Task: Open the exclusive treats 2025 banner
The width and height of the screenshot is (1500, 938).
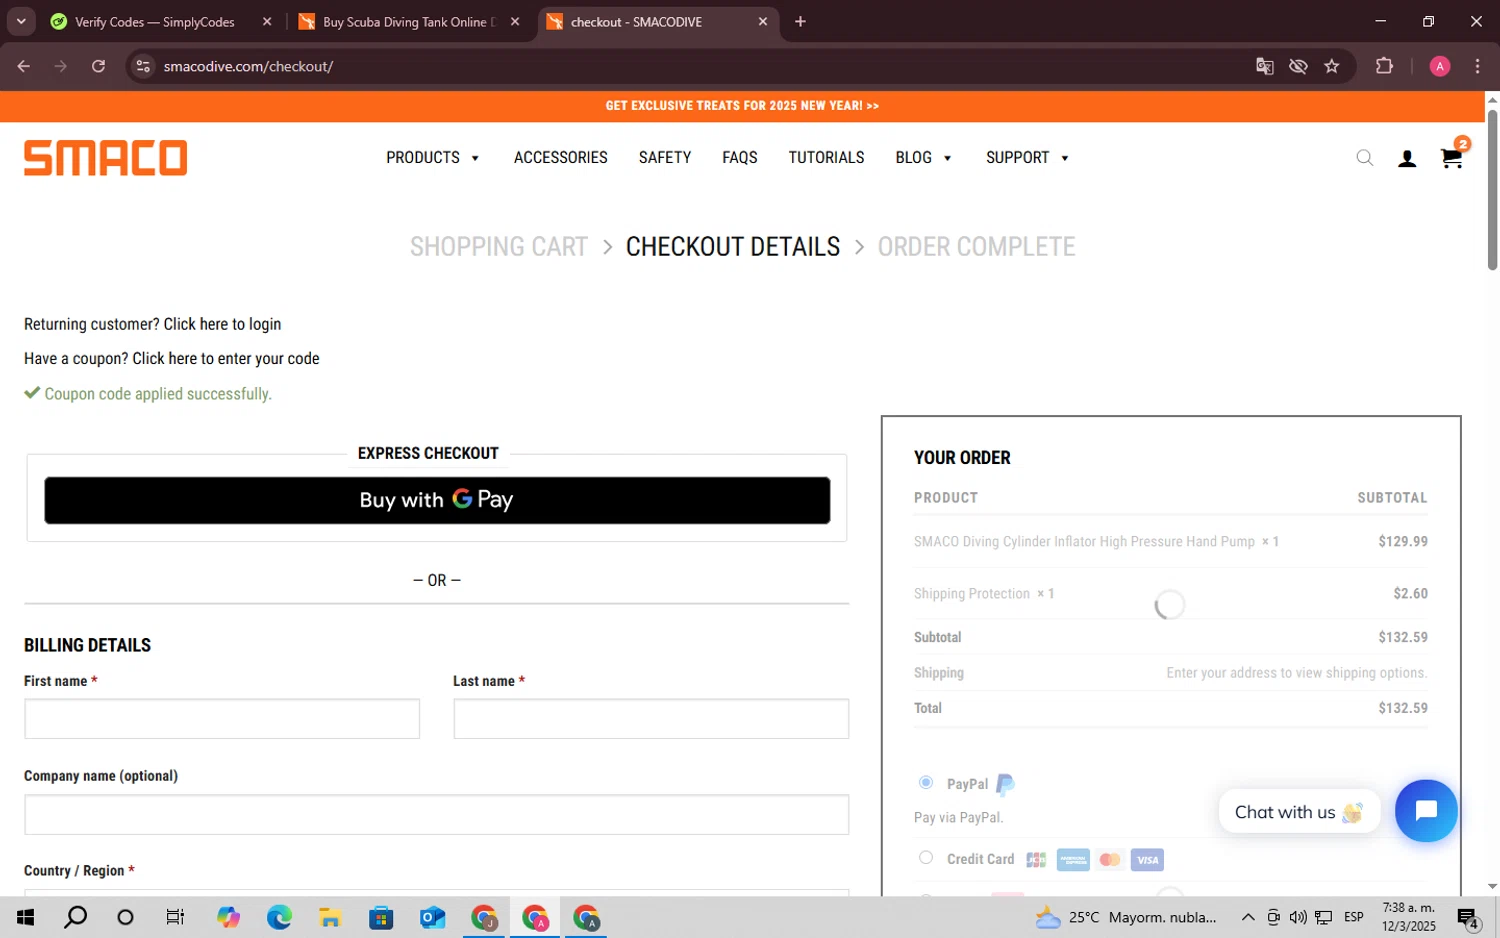Action: coord(742,106)
